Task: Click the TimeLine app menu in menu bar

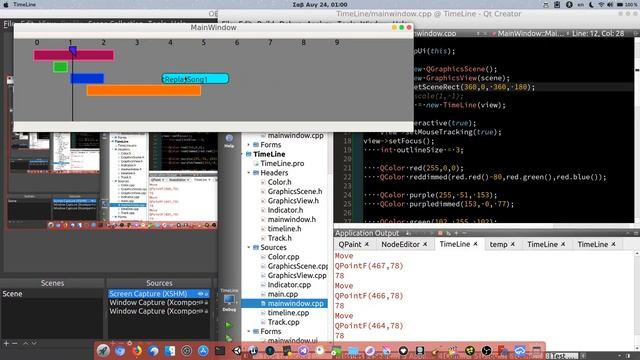Action: [x=24, y=4]
